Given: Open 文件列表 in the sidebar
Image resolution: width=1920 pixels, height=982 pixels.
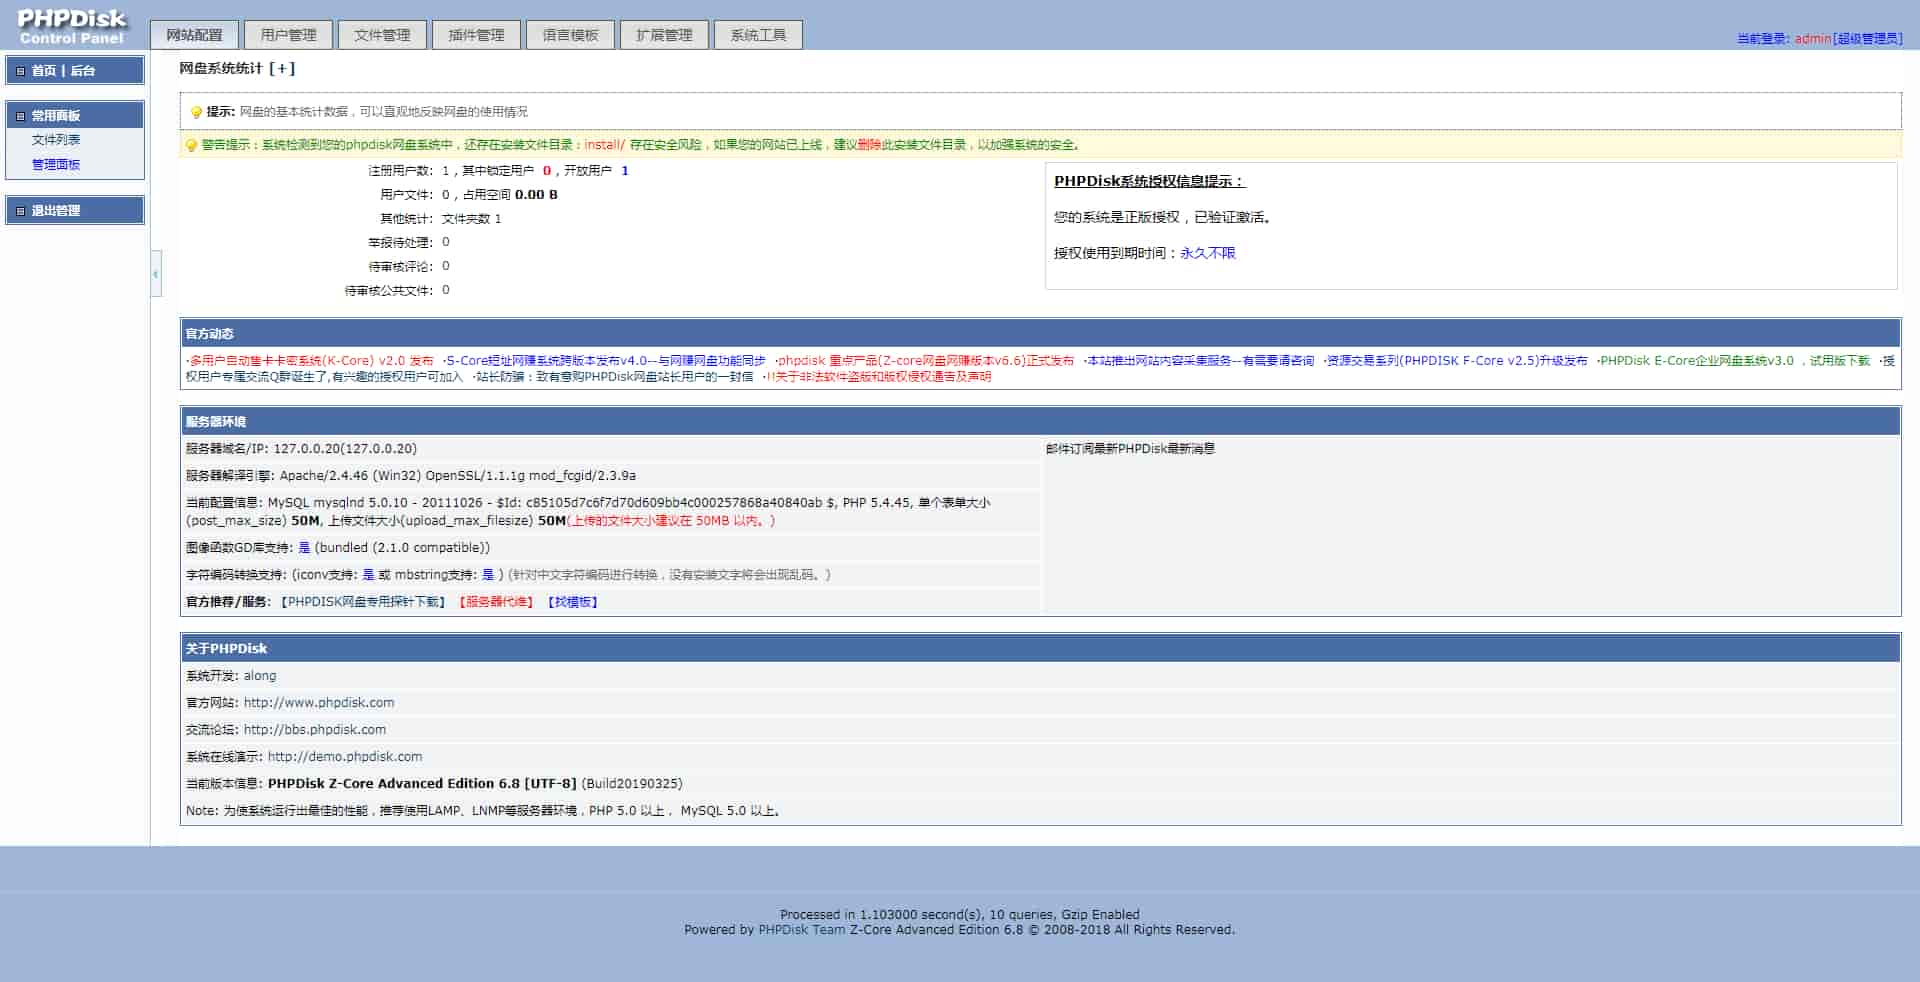Looking at the screenshot, I should [x=56, y=140].
